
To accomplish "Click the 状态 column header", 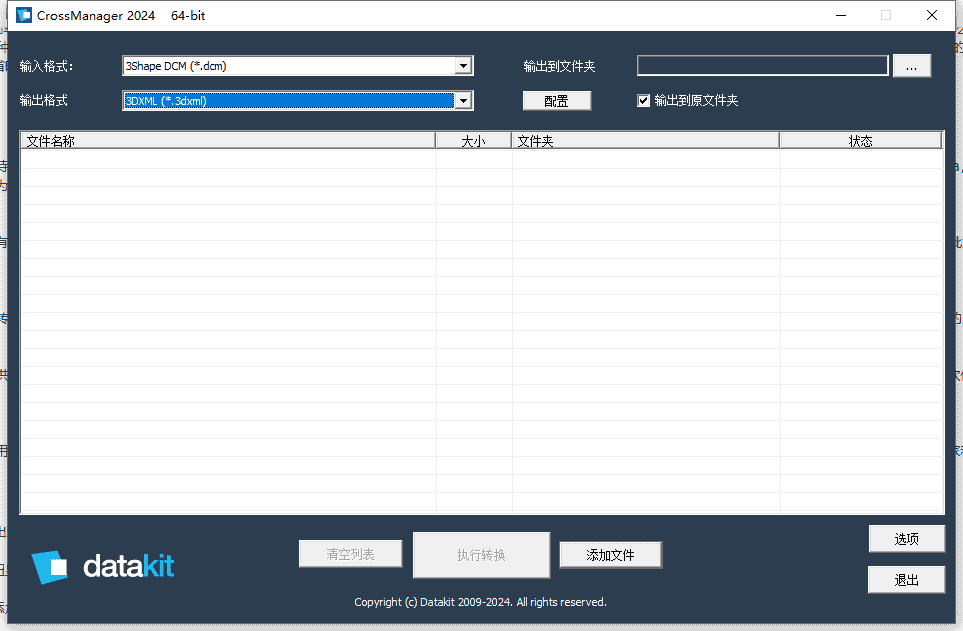I will coord(860,140).
